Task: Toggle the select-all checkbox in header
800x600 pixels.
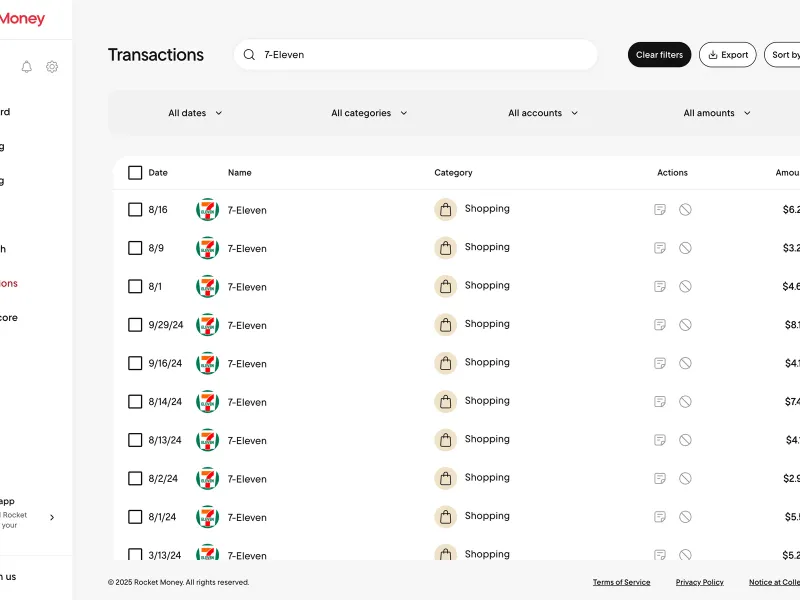Action: (x=135, y=172)
